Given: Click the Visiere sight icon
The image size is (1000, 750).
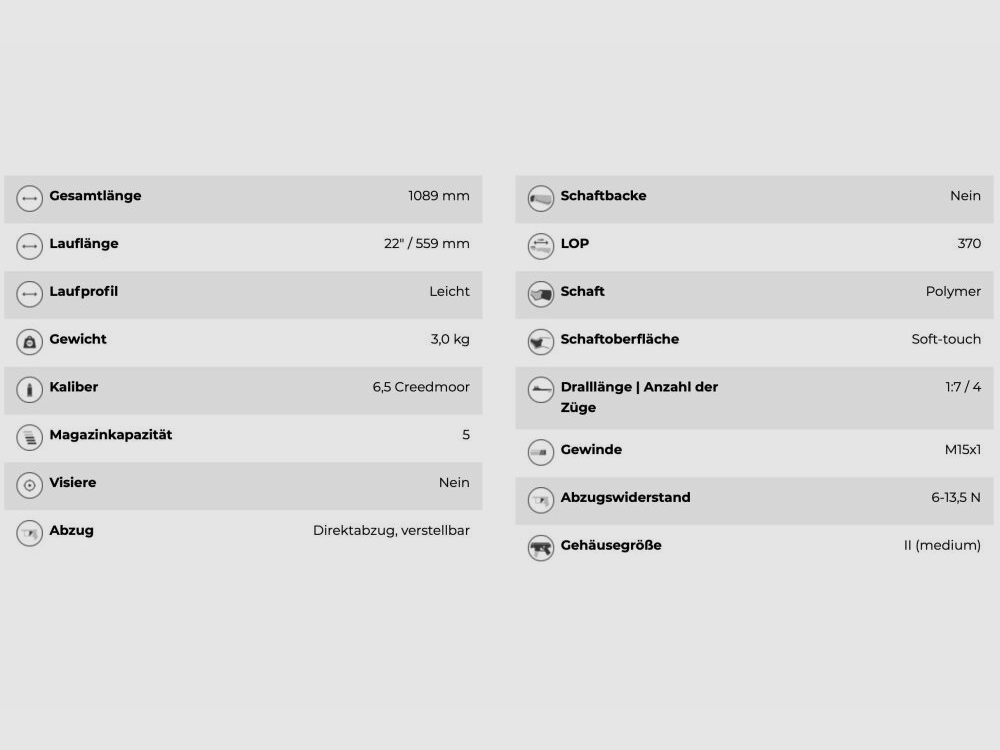Looking at the screenshot, I should pyautogui.click(x=30, y=485).
